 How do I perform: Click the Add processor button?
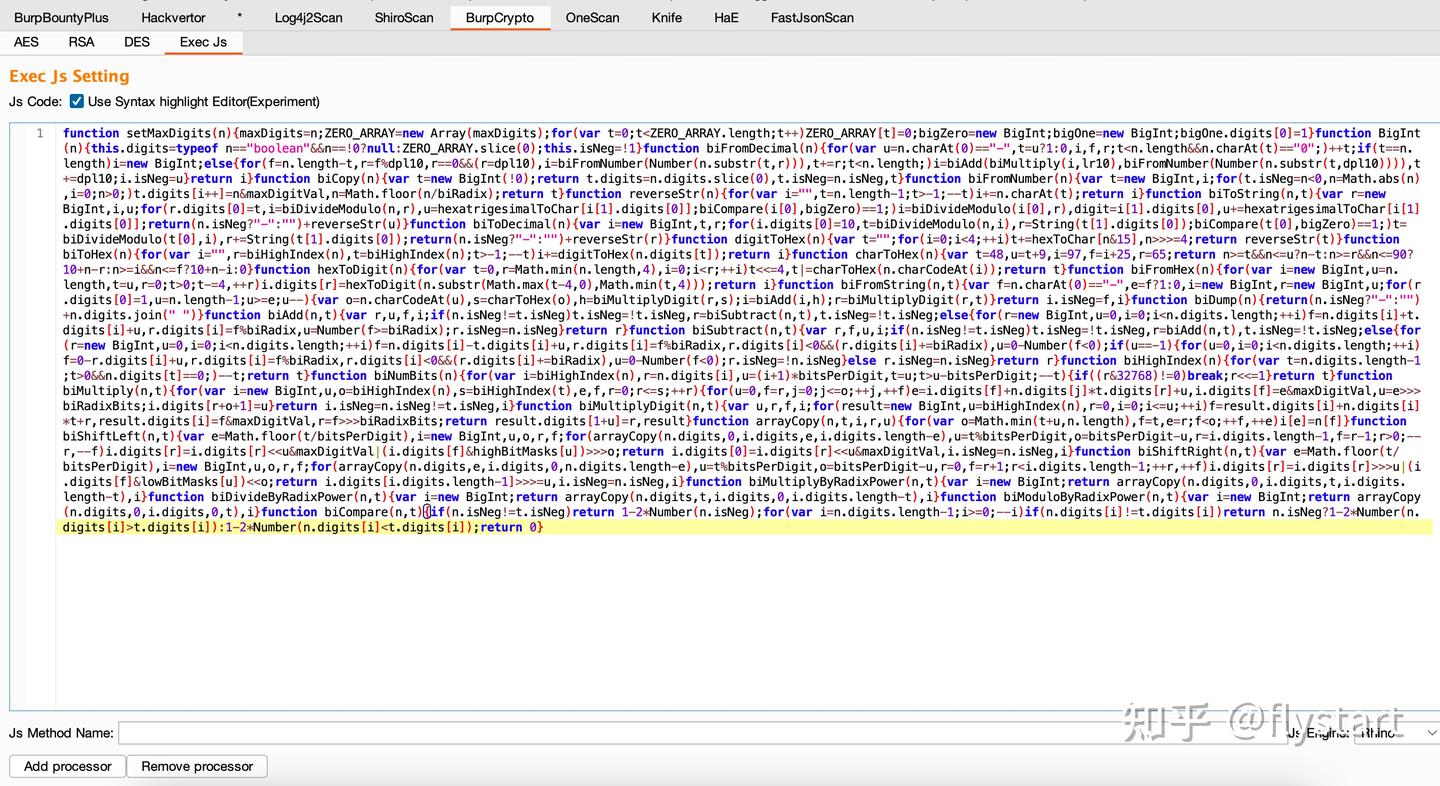(x=67, y=766)
